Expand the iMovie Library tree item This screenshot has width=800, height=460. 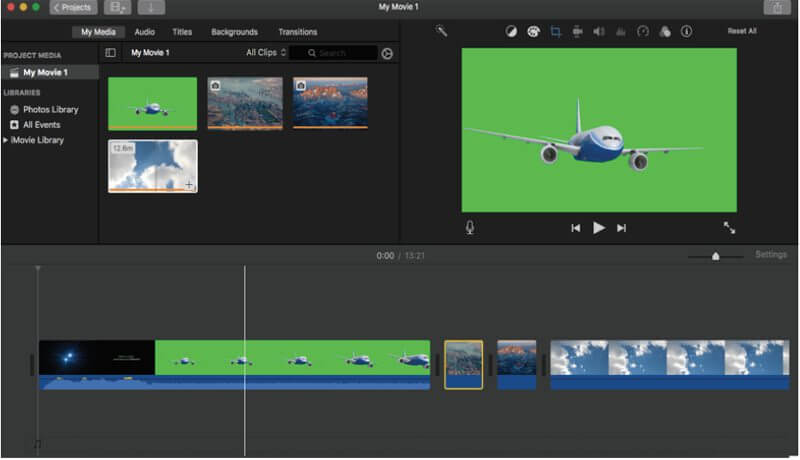pyautogui.click(x=5, y=140)
